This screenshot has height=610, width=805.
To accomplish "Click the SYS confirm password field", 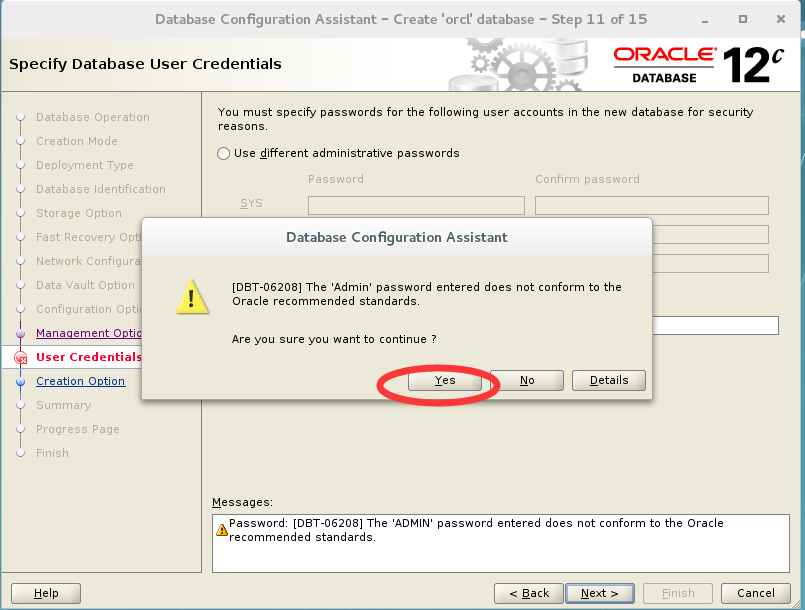I will 651,205.
